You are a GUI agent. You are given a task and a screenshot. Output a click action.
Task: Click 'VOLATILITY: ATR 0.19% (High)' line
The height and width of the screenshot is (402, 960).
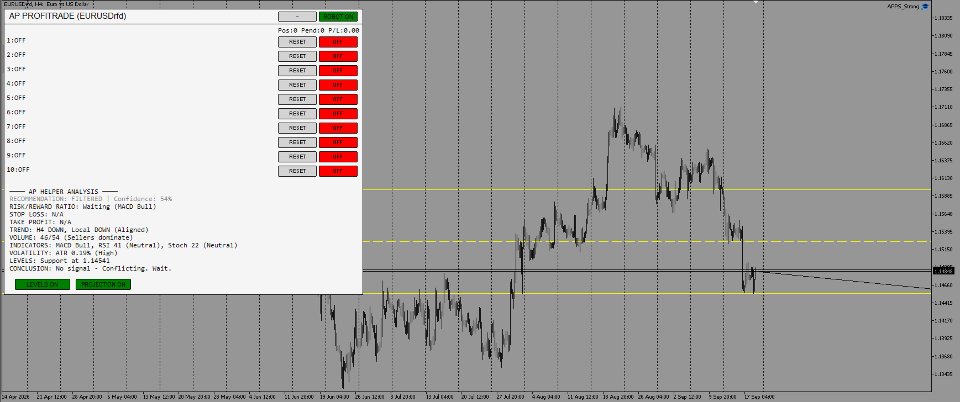66,253
